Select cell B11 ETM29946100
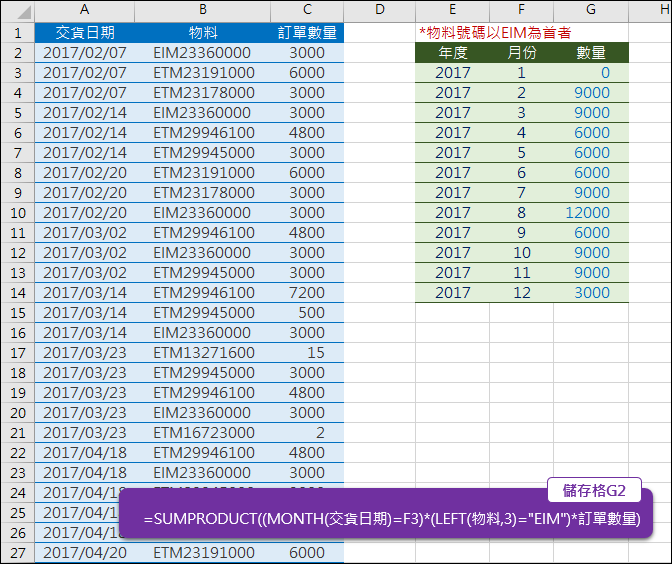This screenshot has width=672, height=564. (x=203, y=233)
